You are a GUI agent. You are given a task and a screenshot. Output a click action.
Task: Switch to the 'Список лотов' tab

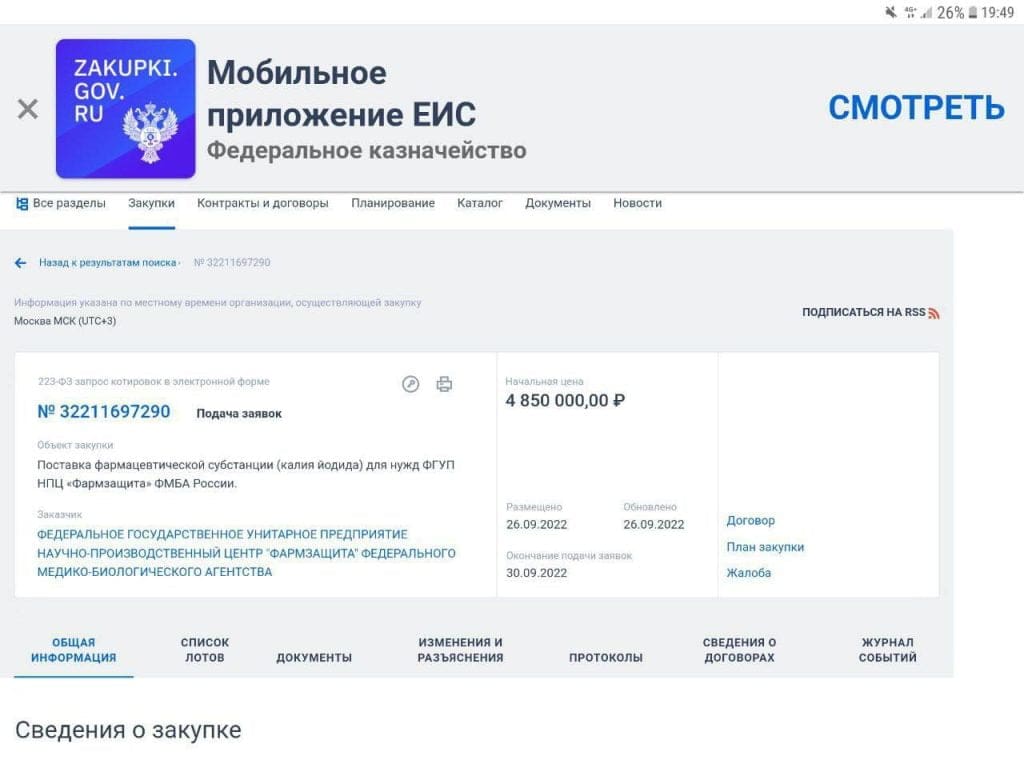point(205,650)
